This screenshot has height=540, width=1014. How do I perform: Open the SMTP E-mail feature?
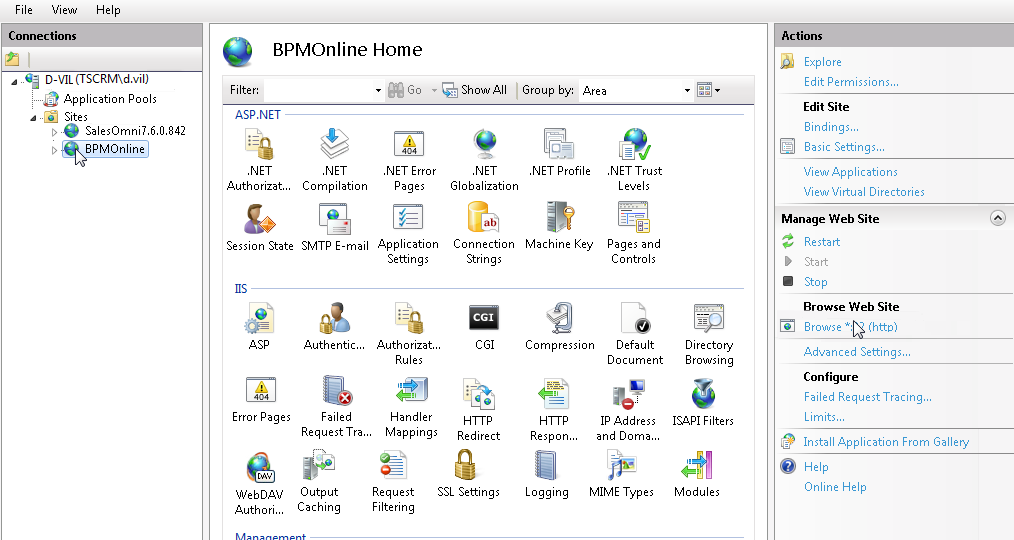pyautogui.click(x=334, y=227)
